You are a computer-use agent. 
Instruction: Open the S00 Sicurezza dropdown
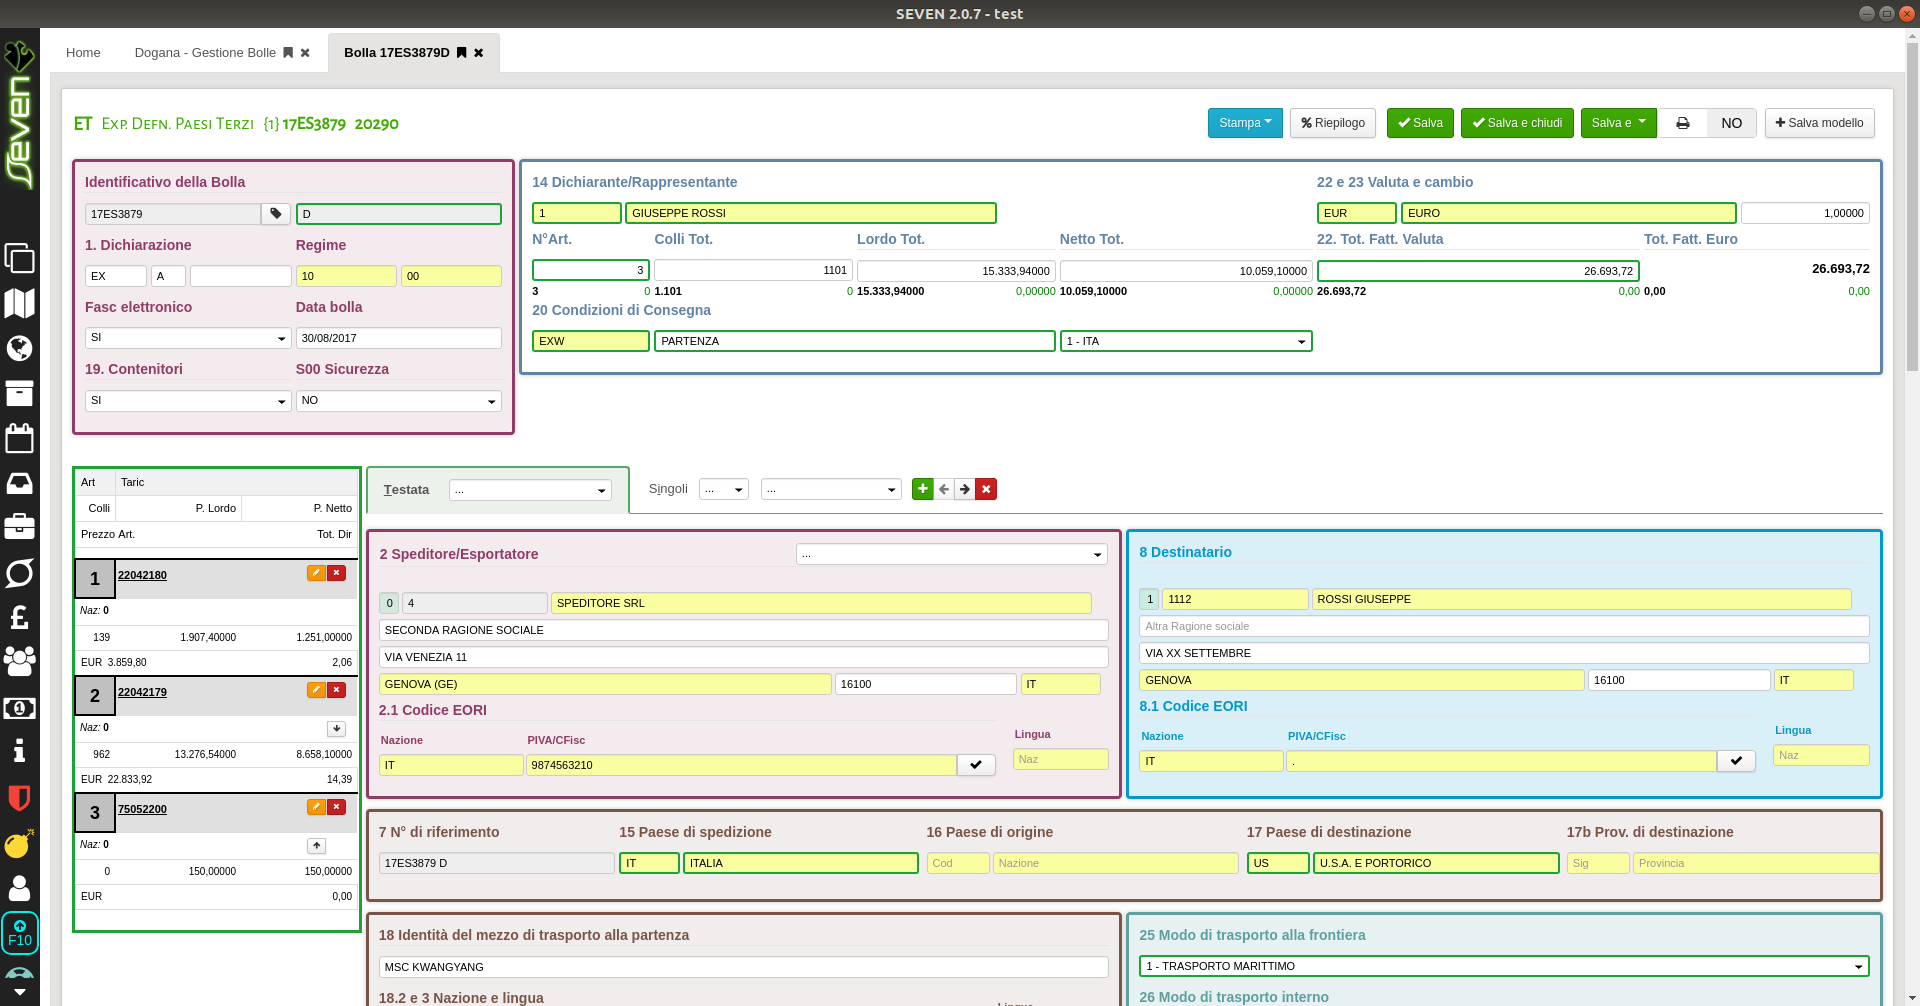tap(399, 401)
